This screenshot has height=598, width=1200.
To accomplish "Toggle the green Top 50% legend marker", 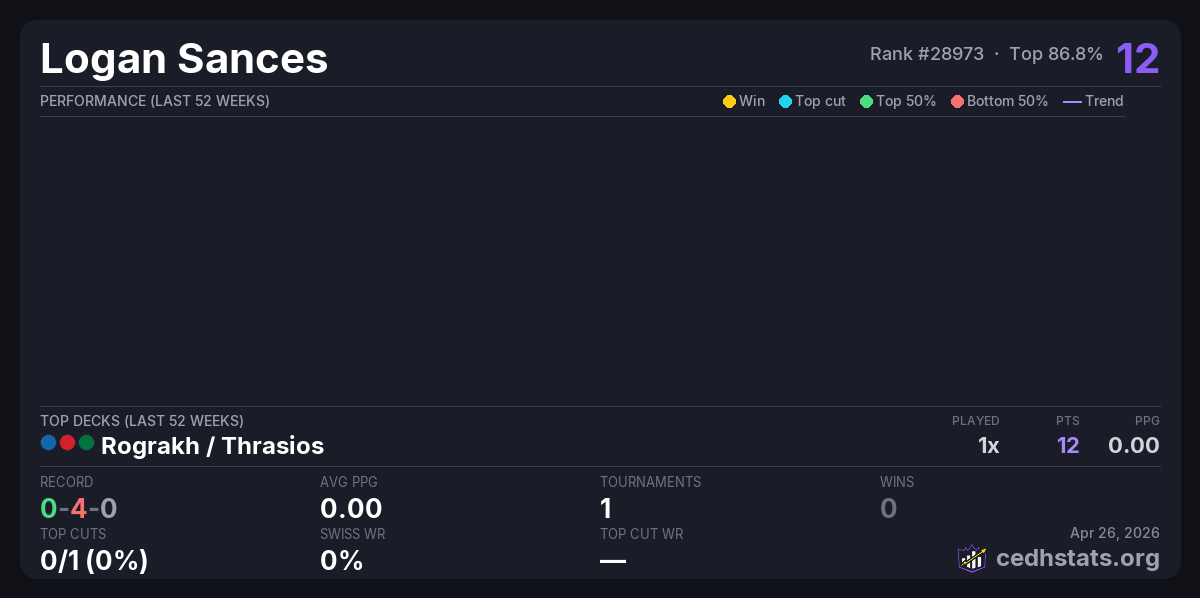I will point(866,101).
